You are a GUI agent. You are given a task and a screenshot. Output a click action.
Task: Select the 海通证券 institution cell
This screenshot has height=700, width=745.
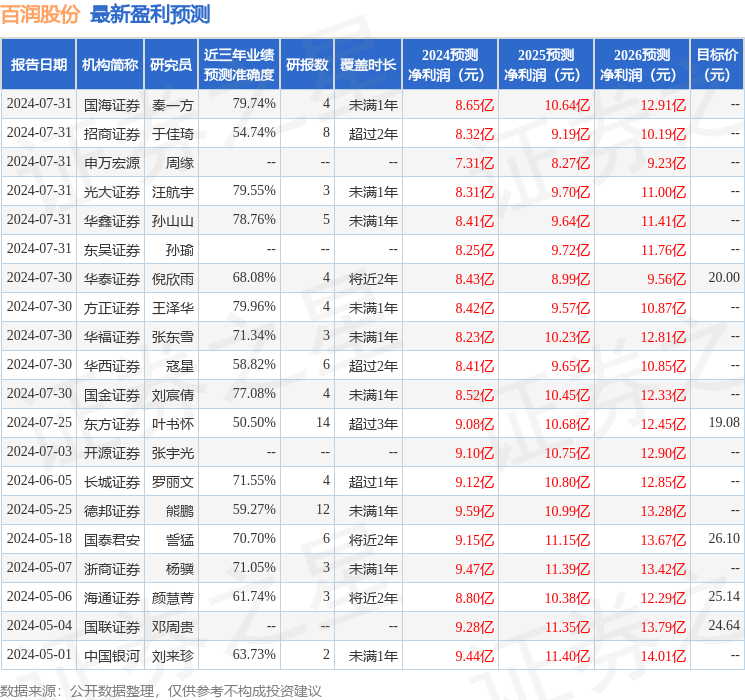point(112,598)
